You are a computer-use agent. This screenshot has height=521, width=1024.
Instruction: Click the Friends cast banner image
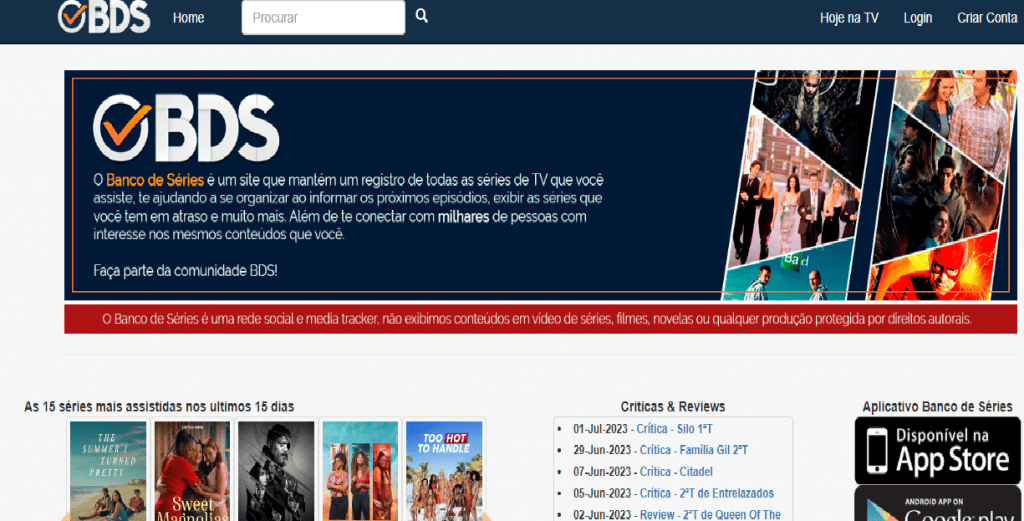(792, 191)
